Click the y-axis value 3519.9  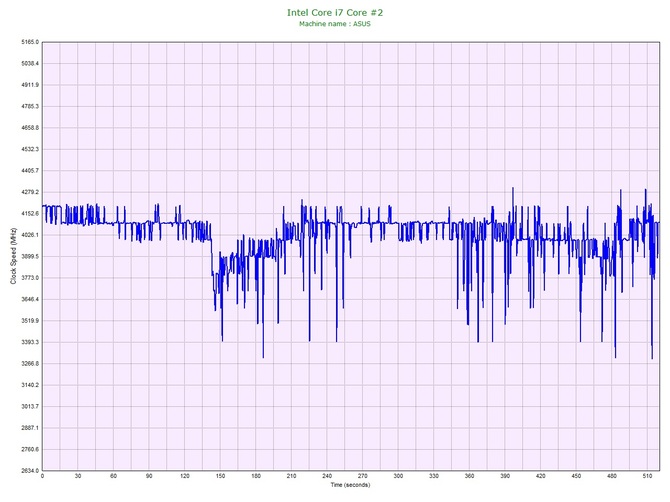click(x=30, y=321)
